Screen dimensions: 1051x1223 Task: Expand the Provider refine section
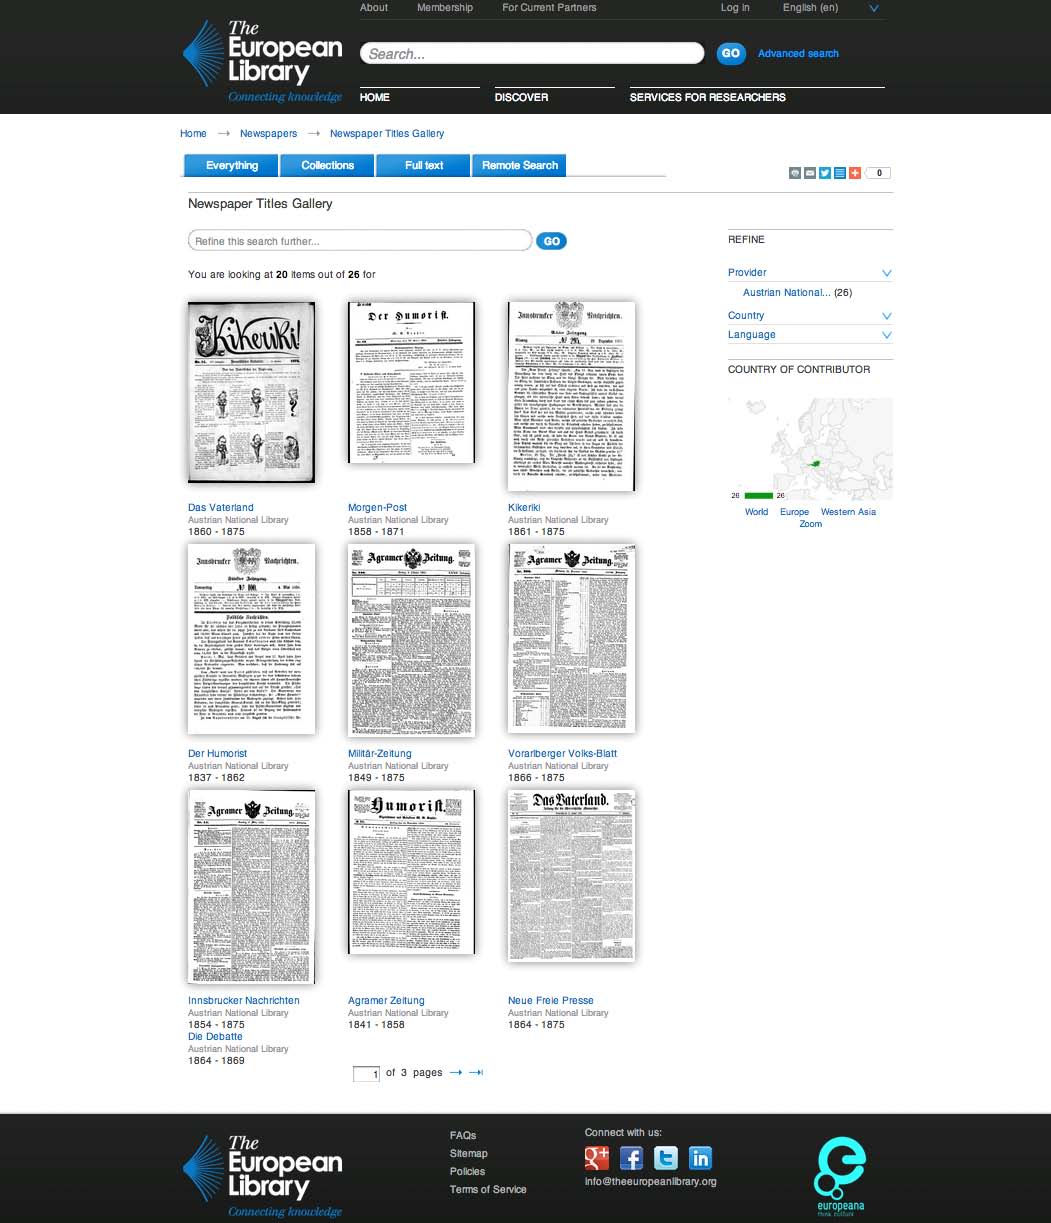(x=886, y=273)
